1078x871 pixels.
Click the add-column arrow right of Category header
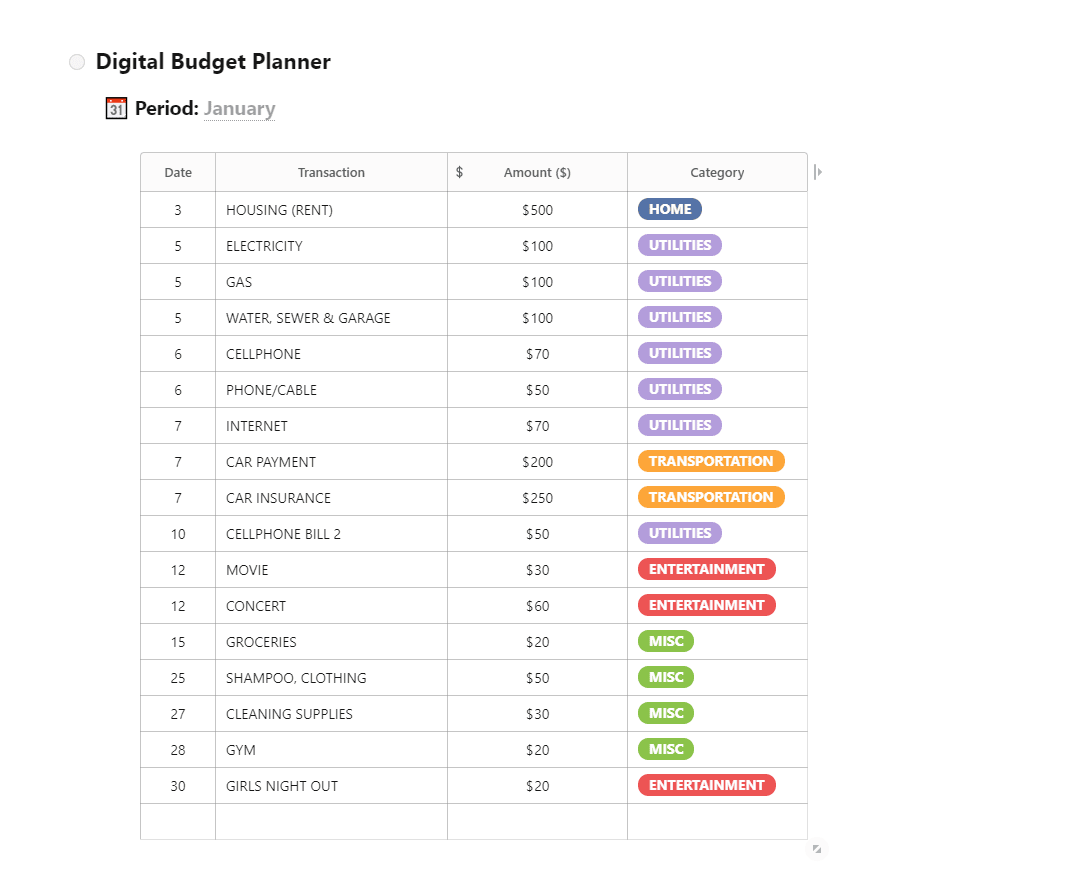coord(817,172)
